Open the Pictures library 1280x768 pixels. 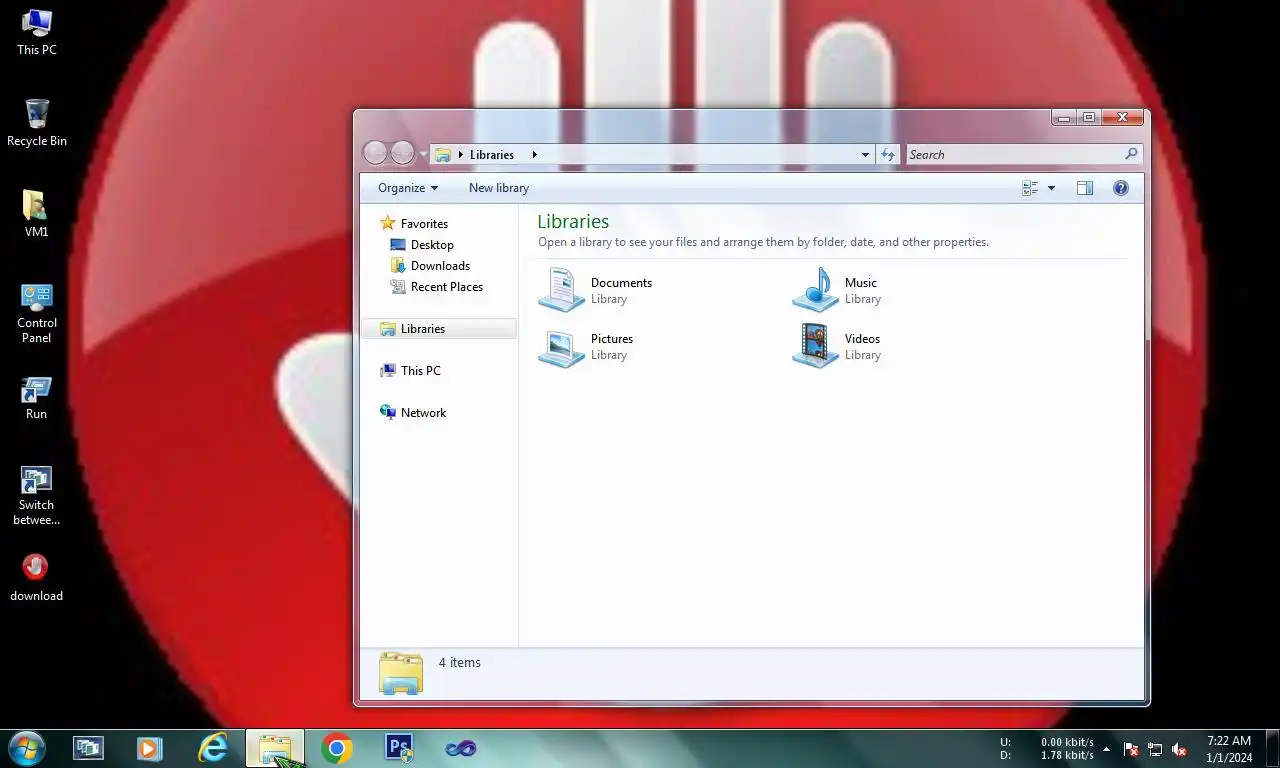tap(586, 346)
